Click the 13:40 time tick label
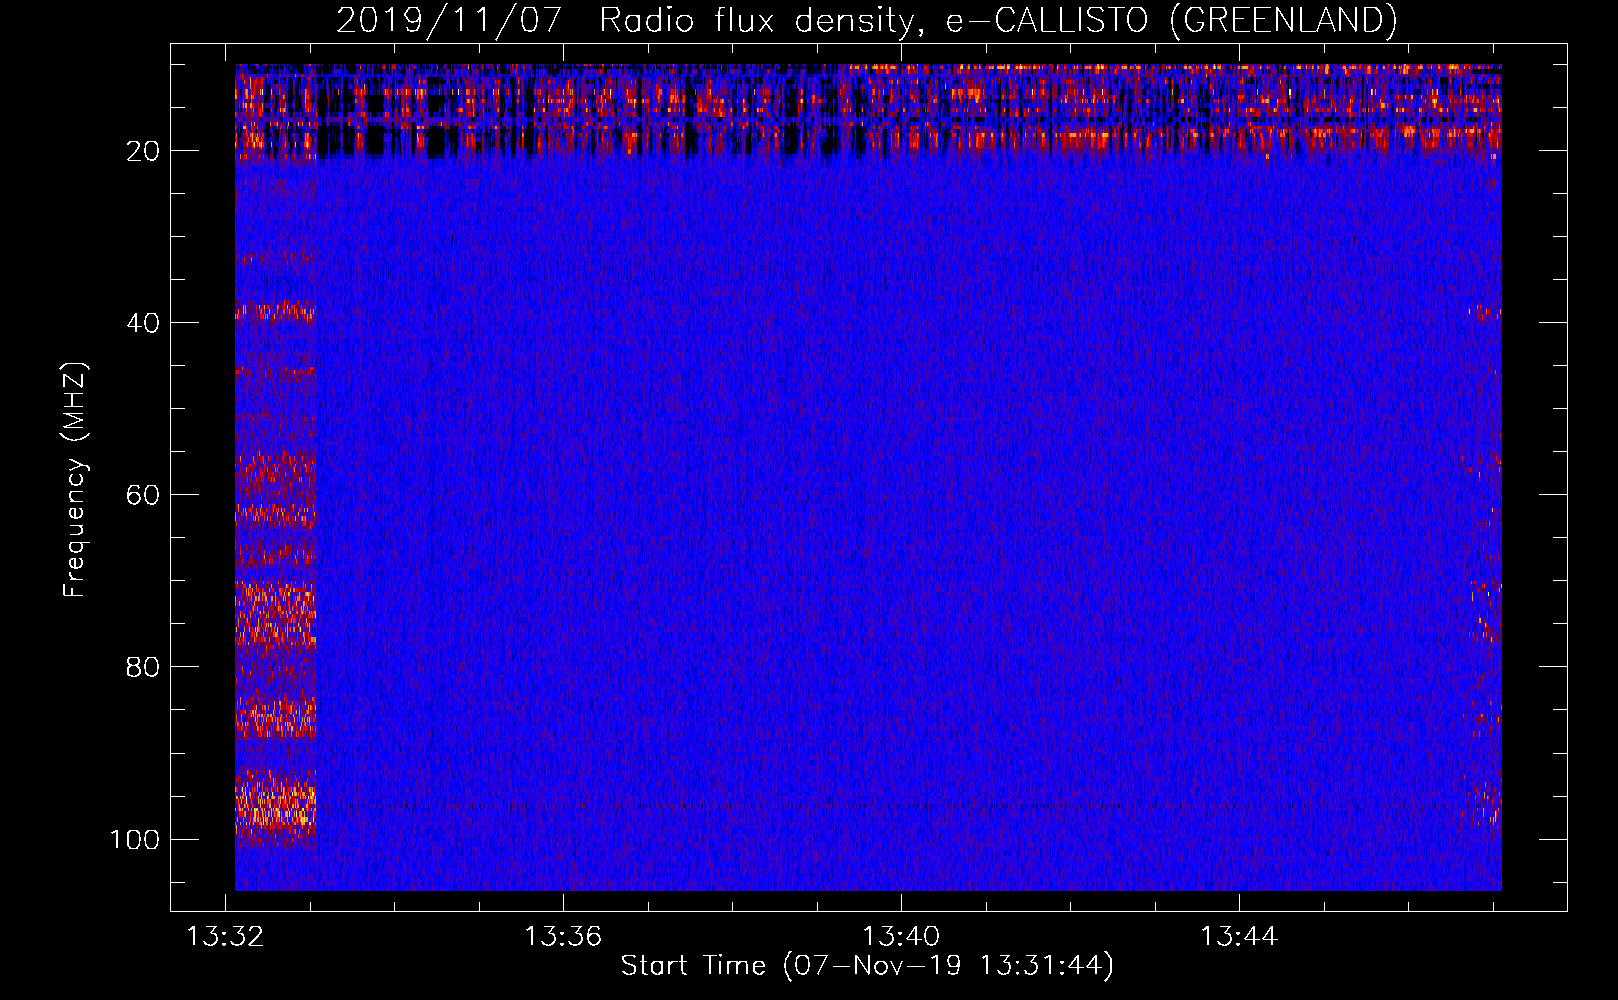 pos(901,937)
